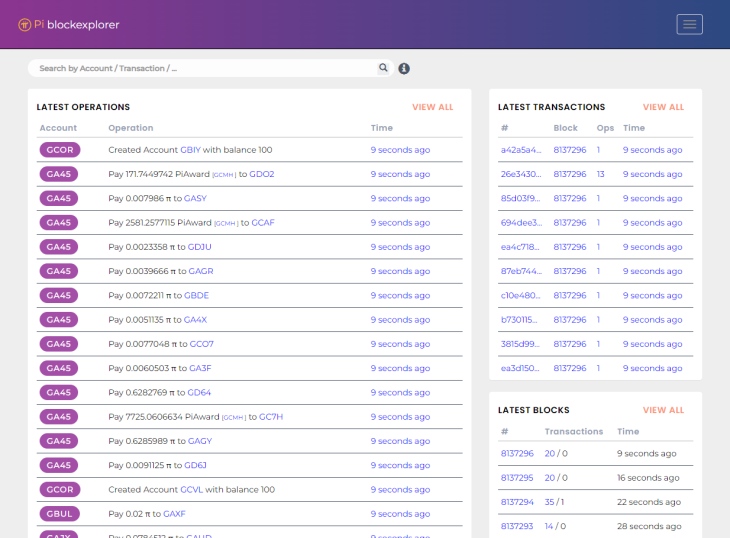The height and width of the screenshot is (538, 730).
Task: Open block 8137295 in Latest Blocks
Action: click(516, 478)
